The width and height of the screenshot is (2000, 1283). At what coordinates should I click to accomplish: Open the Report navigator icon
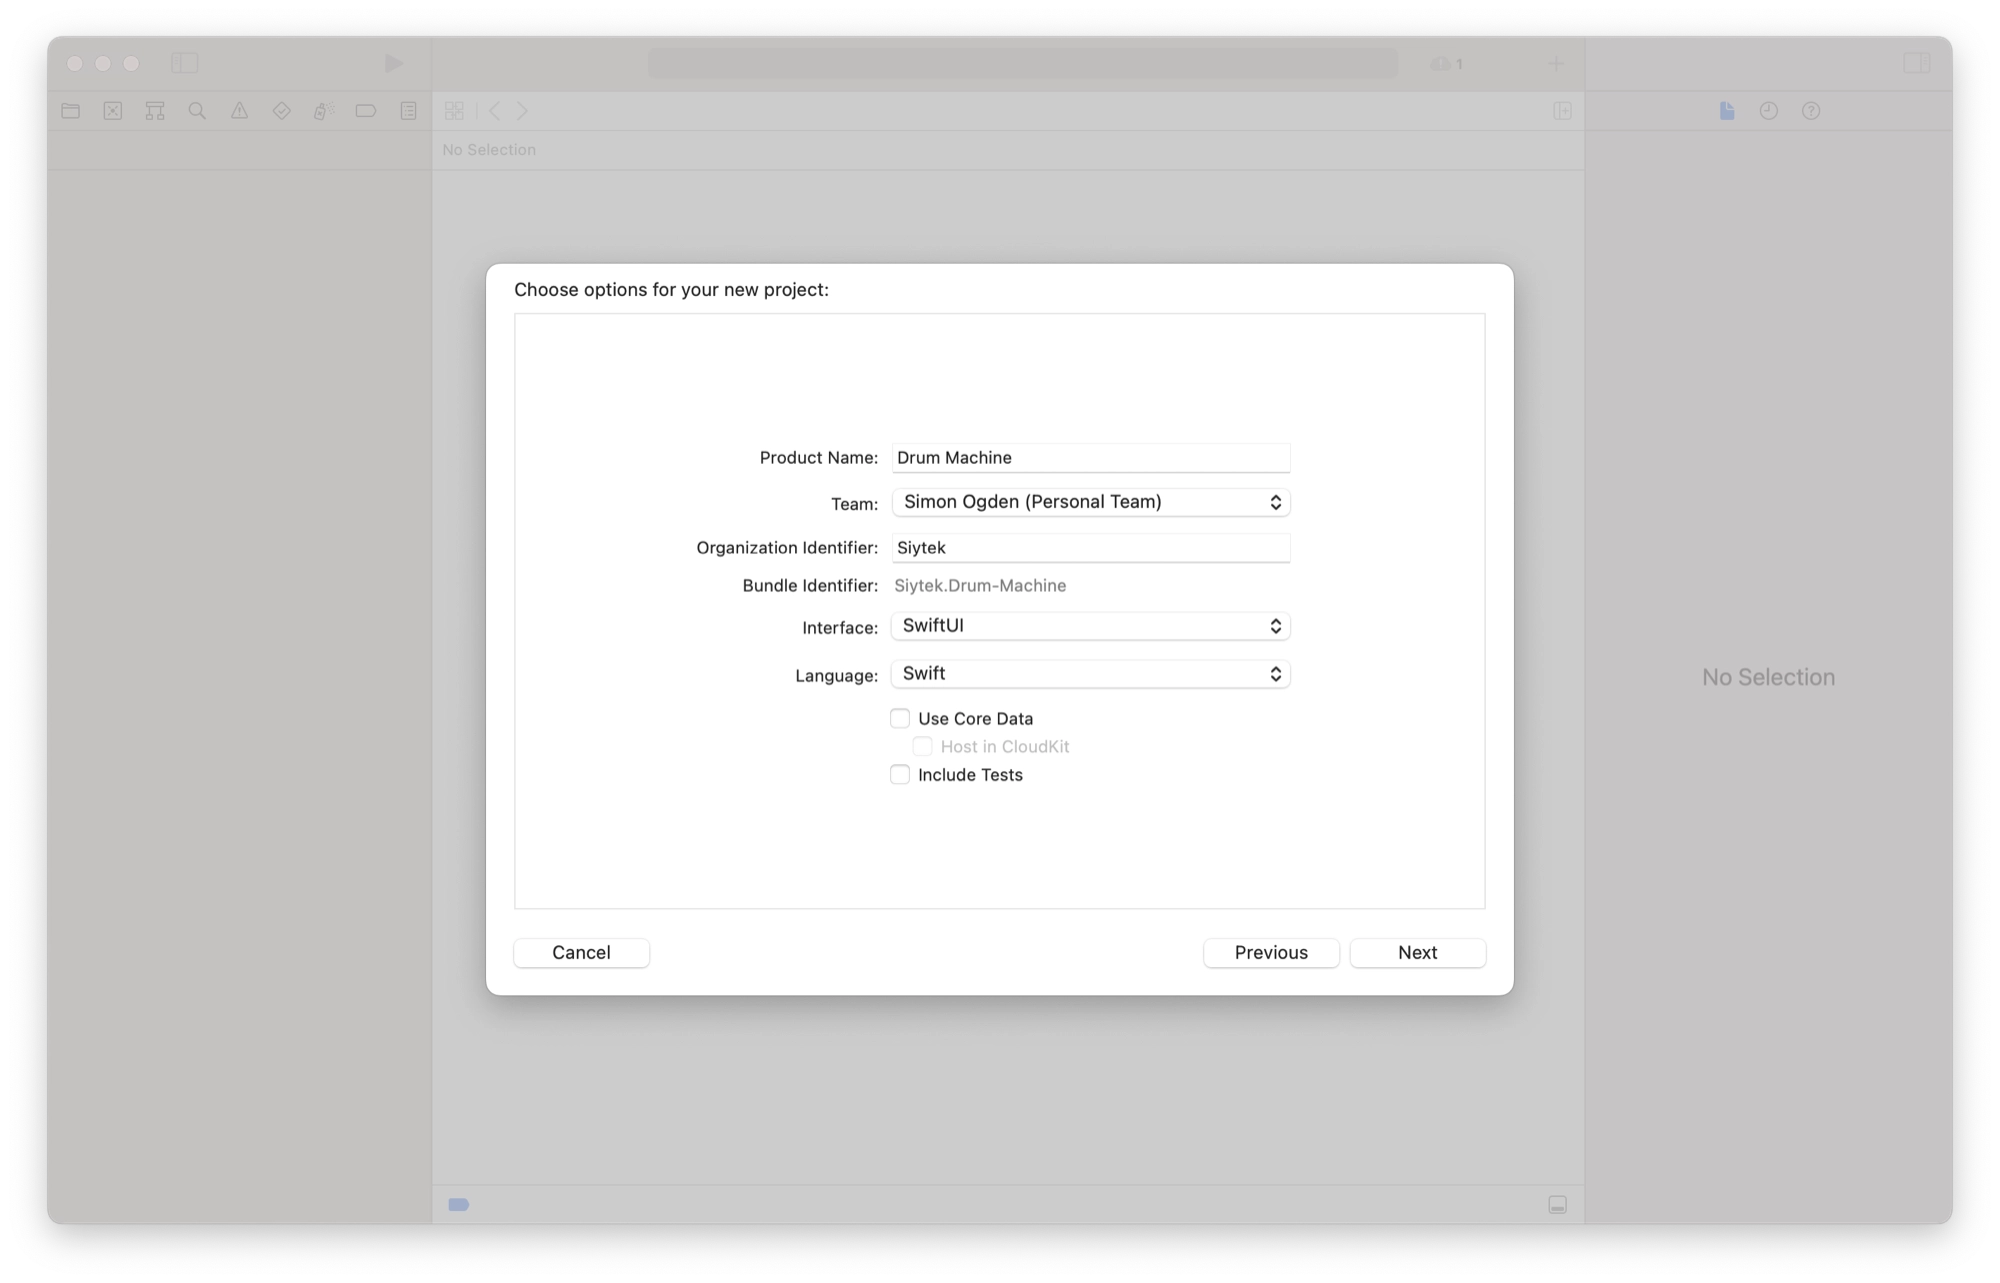point(409,111)
